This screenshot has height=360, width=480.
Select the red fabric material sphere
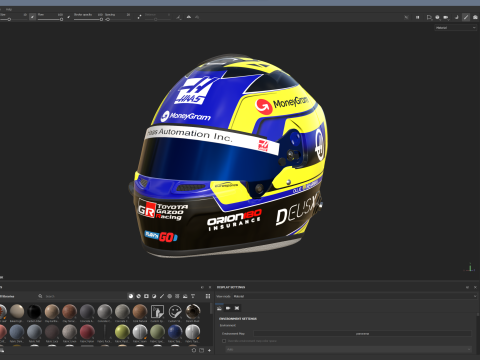(x=87, y=332)
